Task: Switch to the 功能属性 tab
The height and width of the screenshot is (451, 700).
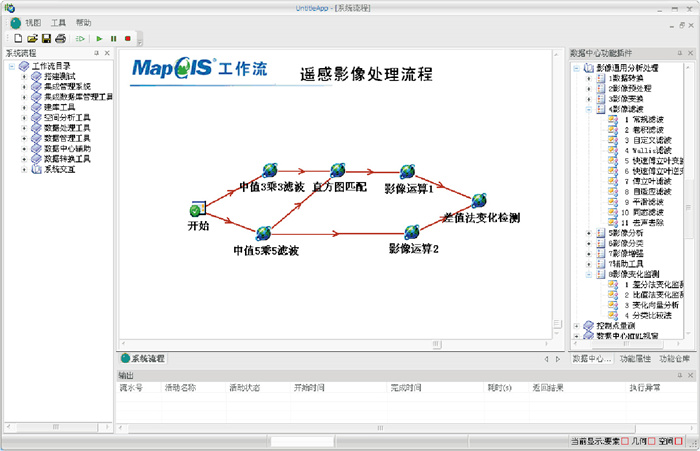Action: point(635,359)
